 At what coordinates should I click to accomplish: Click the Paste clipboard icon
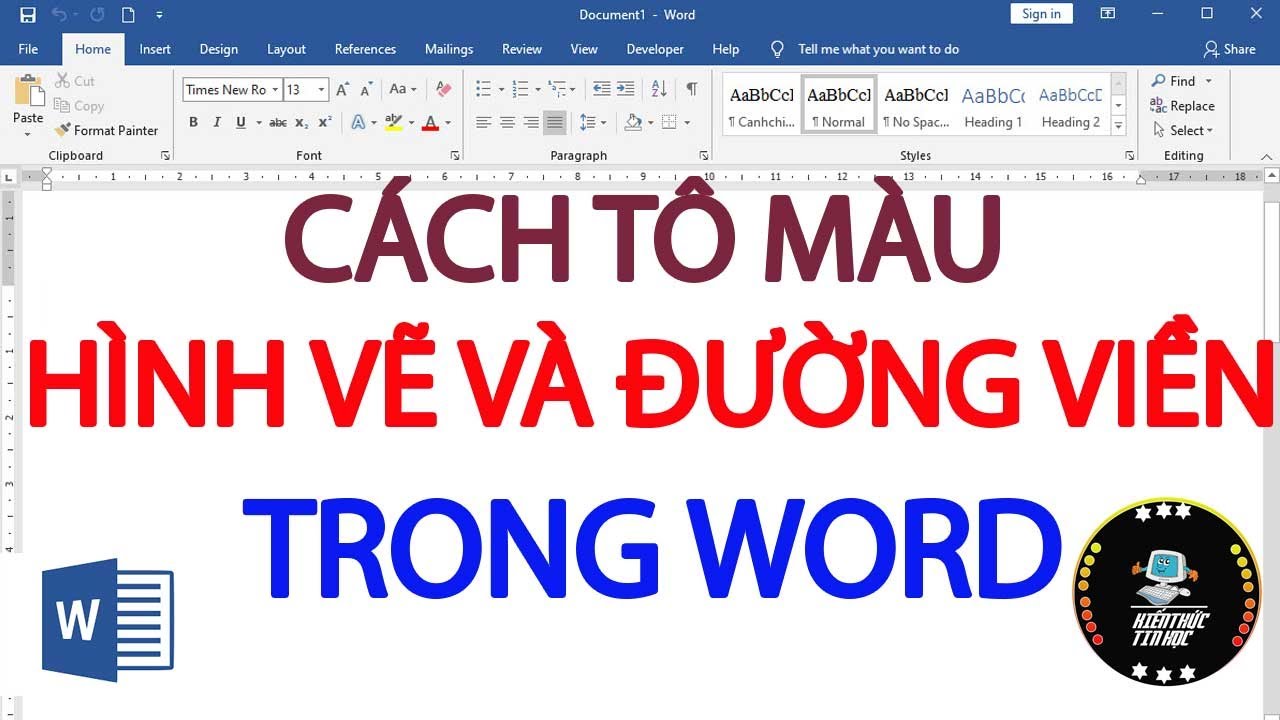(28, 92)
